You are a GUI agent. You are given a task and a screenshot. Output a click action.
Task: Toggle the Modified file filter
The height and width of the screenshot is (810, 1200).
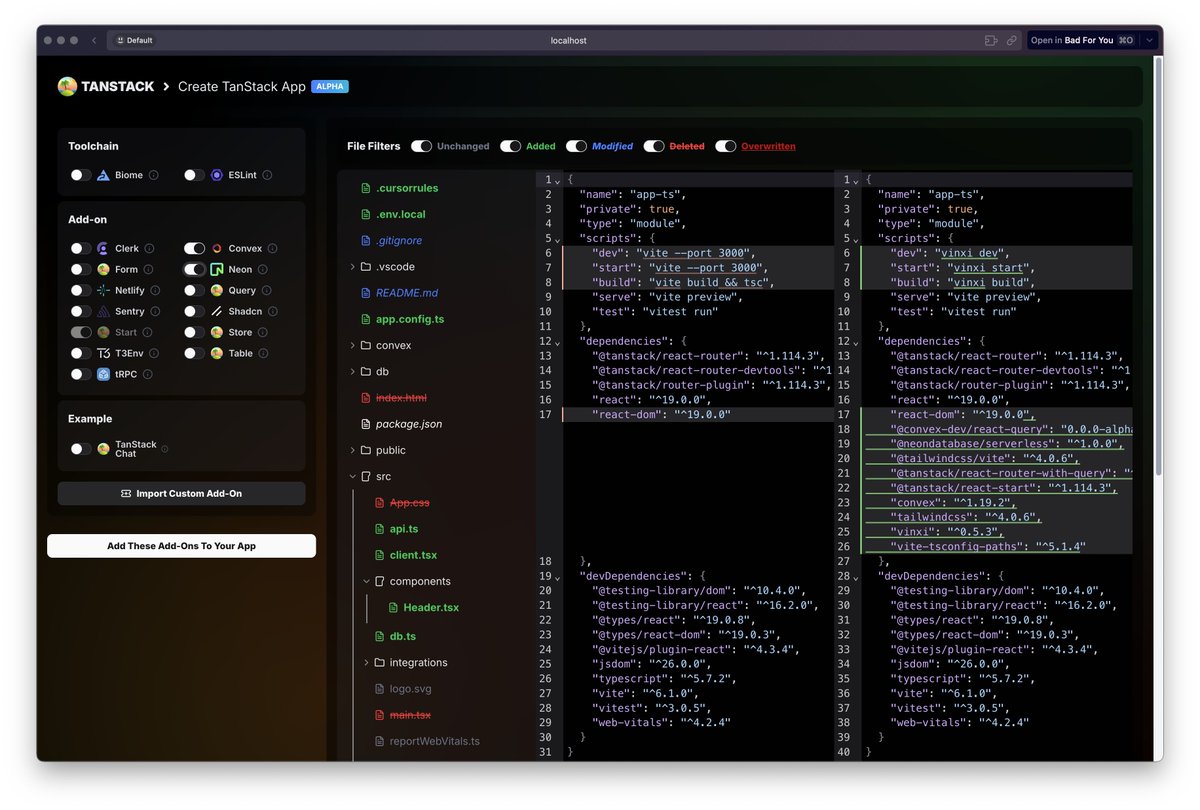[576, 146]
